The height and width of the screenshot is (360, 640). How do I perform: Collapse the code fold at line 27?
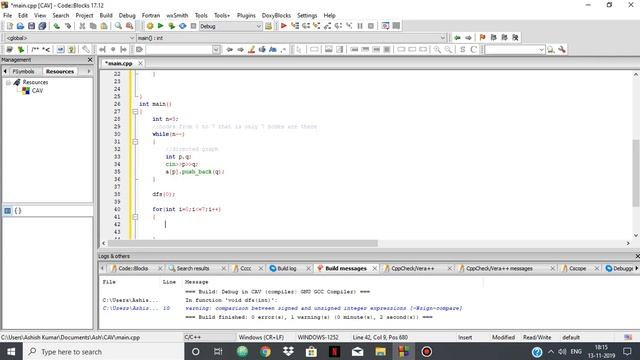(135, 111)
